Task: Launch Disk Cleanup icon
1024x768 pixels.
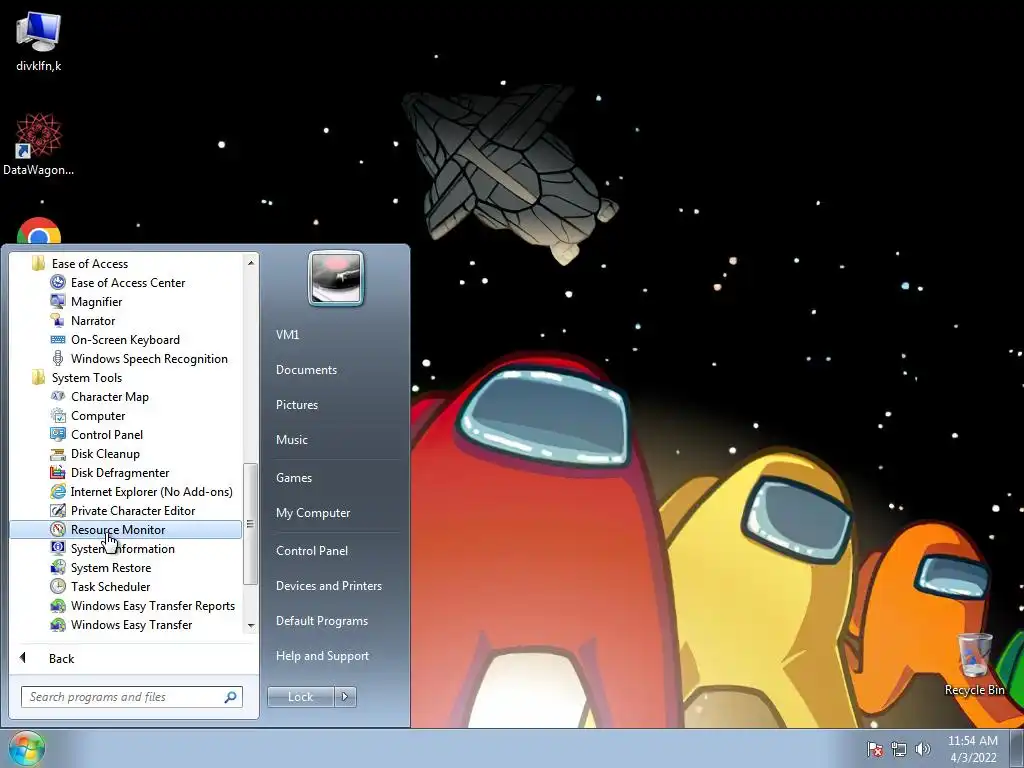Action: click(58, 453)
